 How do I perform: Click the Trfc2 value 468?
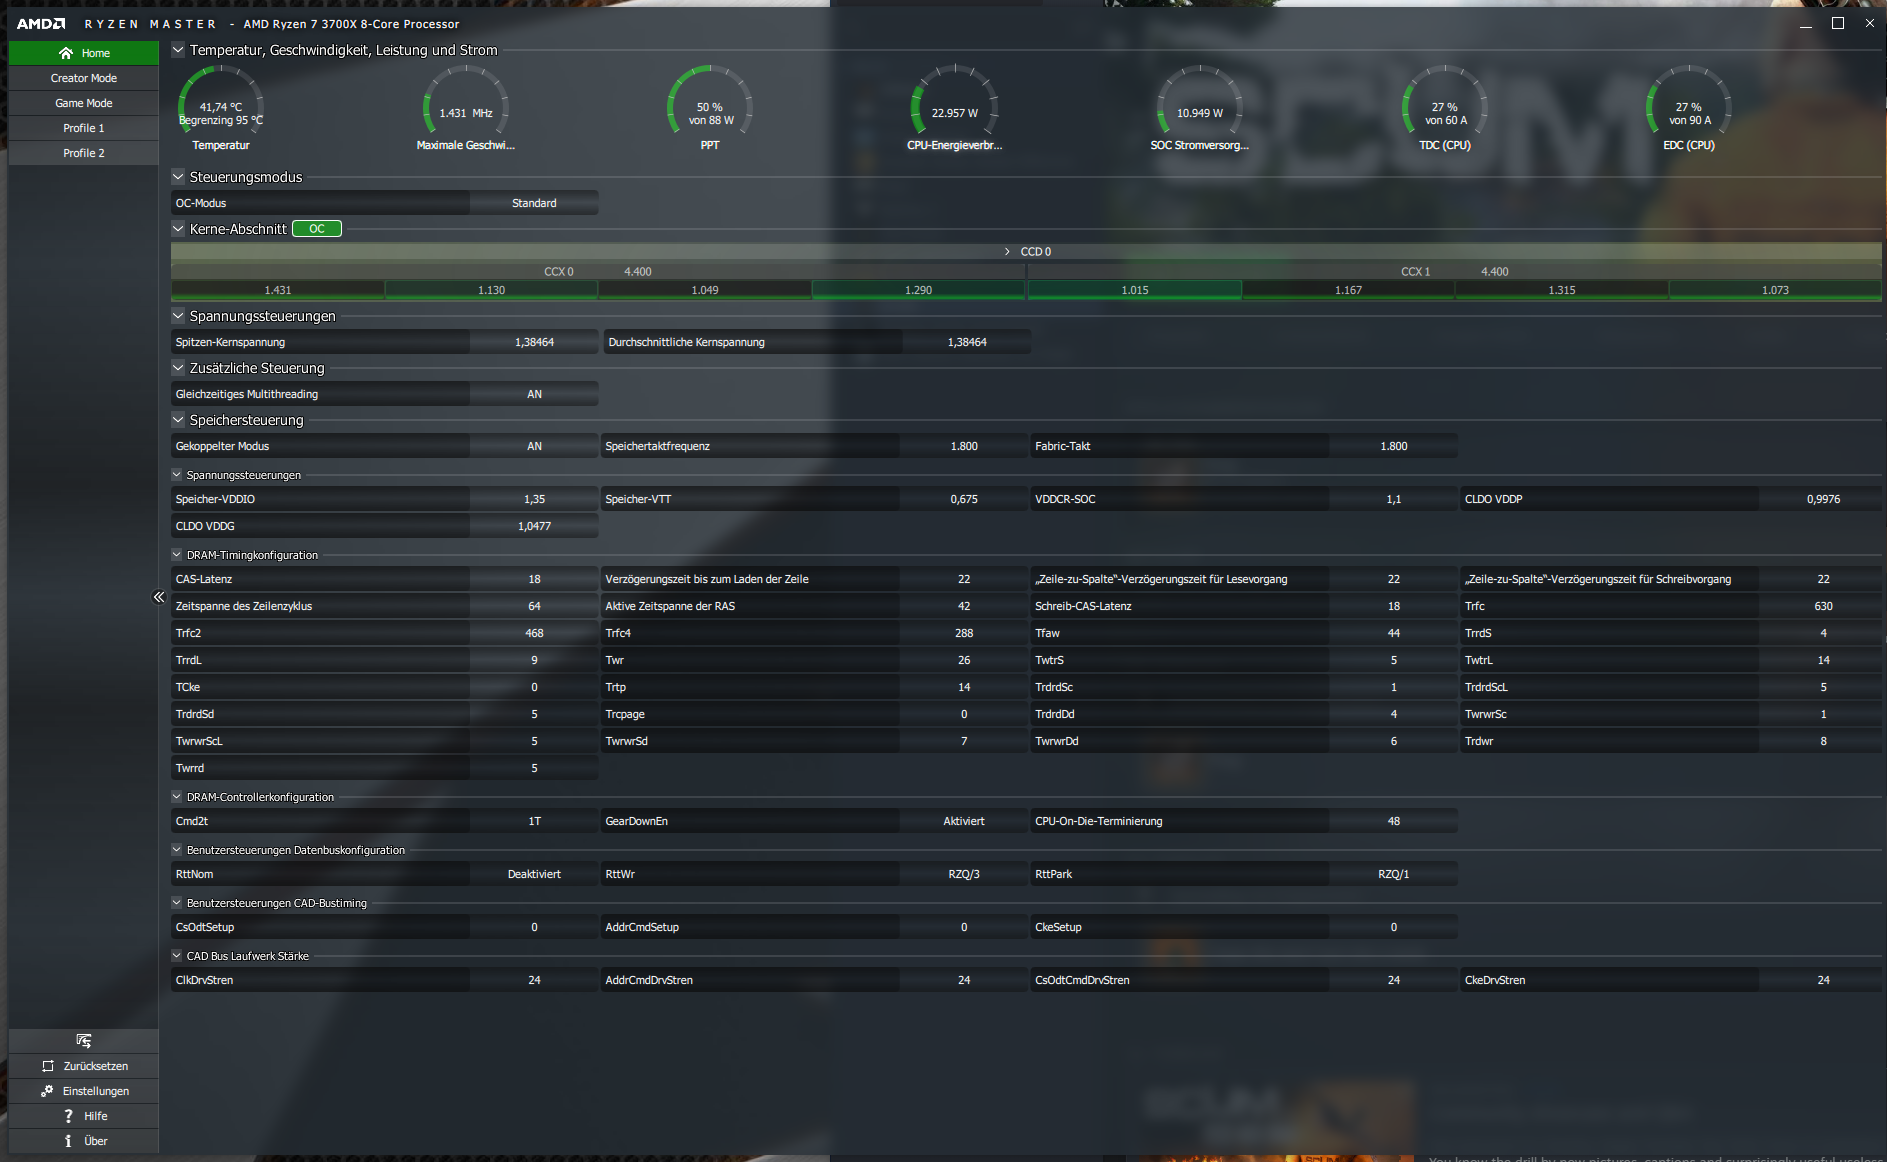tap(534, 633)
